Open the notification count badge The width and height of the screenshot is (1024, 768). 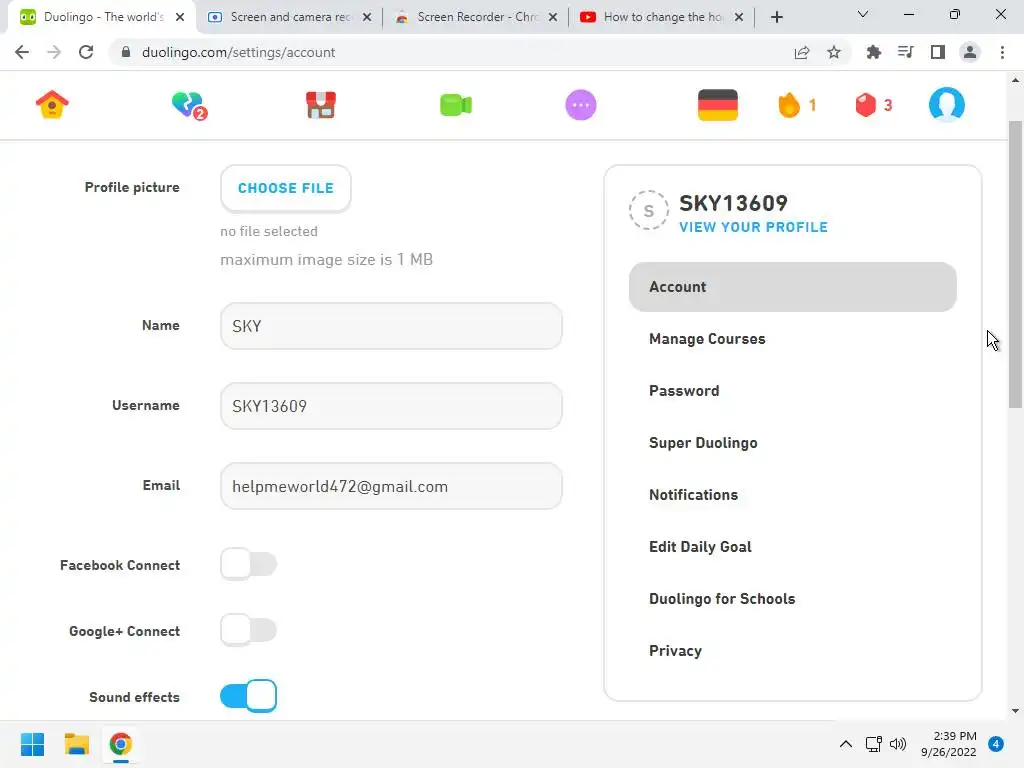(996, 744)
